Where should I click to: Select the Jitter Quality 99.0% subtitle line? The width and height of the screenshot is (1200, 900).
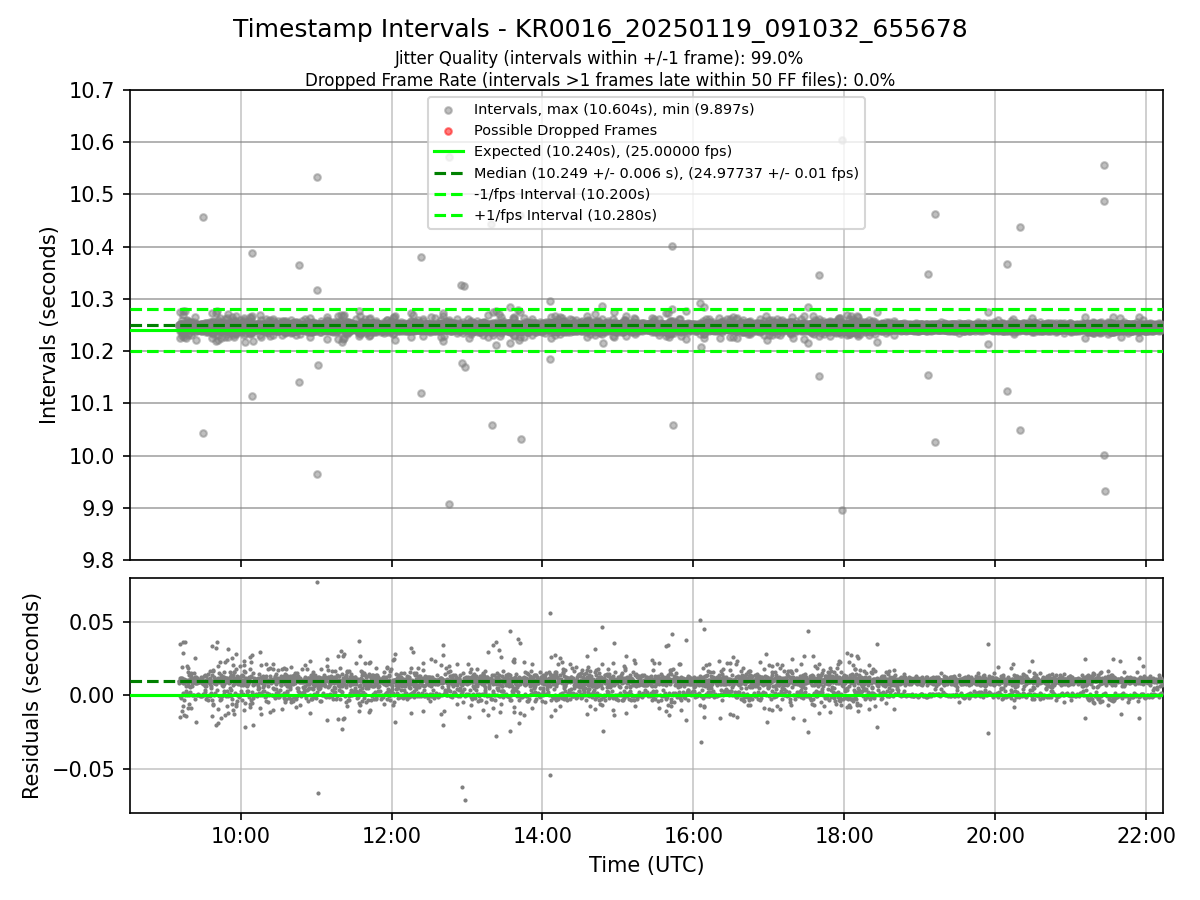(599, 58)
